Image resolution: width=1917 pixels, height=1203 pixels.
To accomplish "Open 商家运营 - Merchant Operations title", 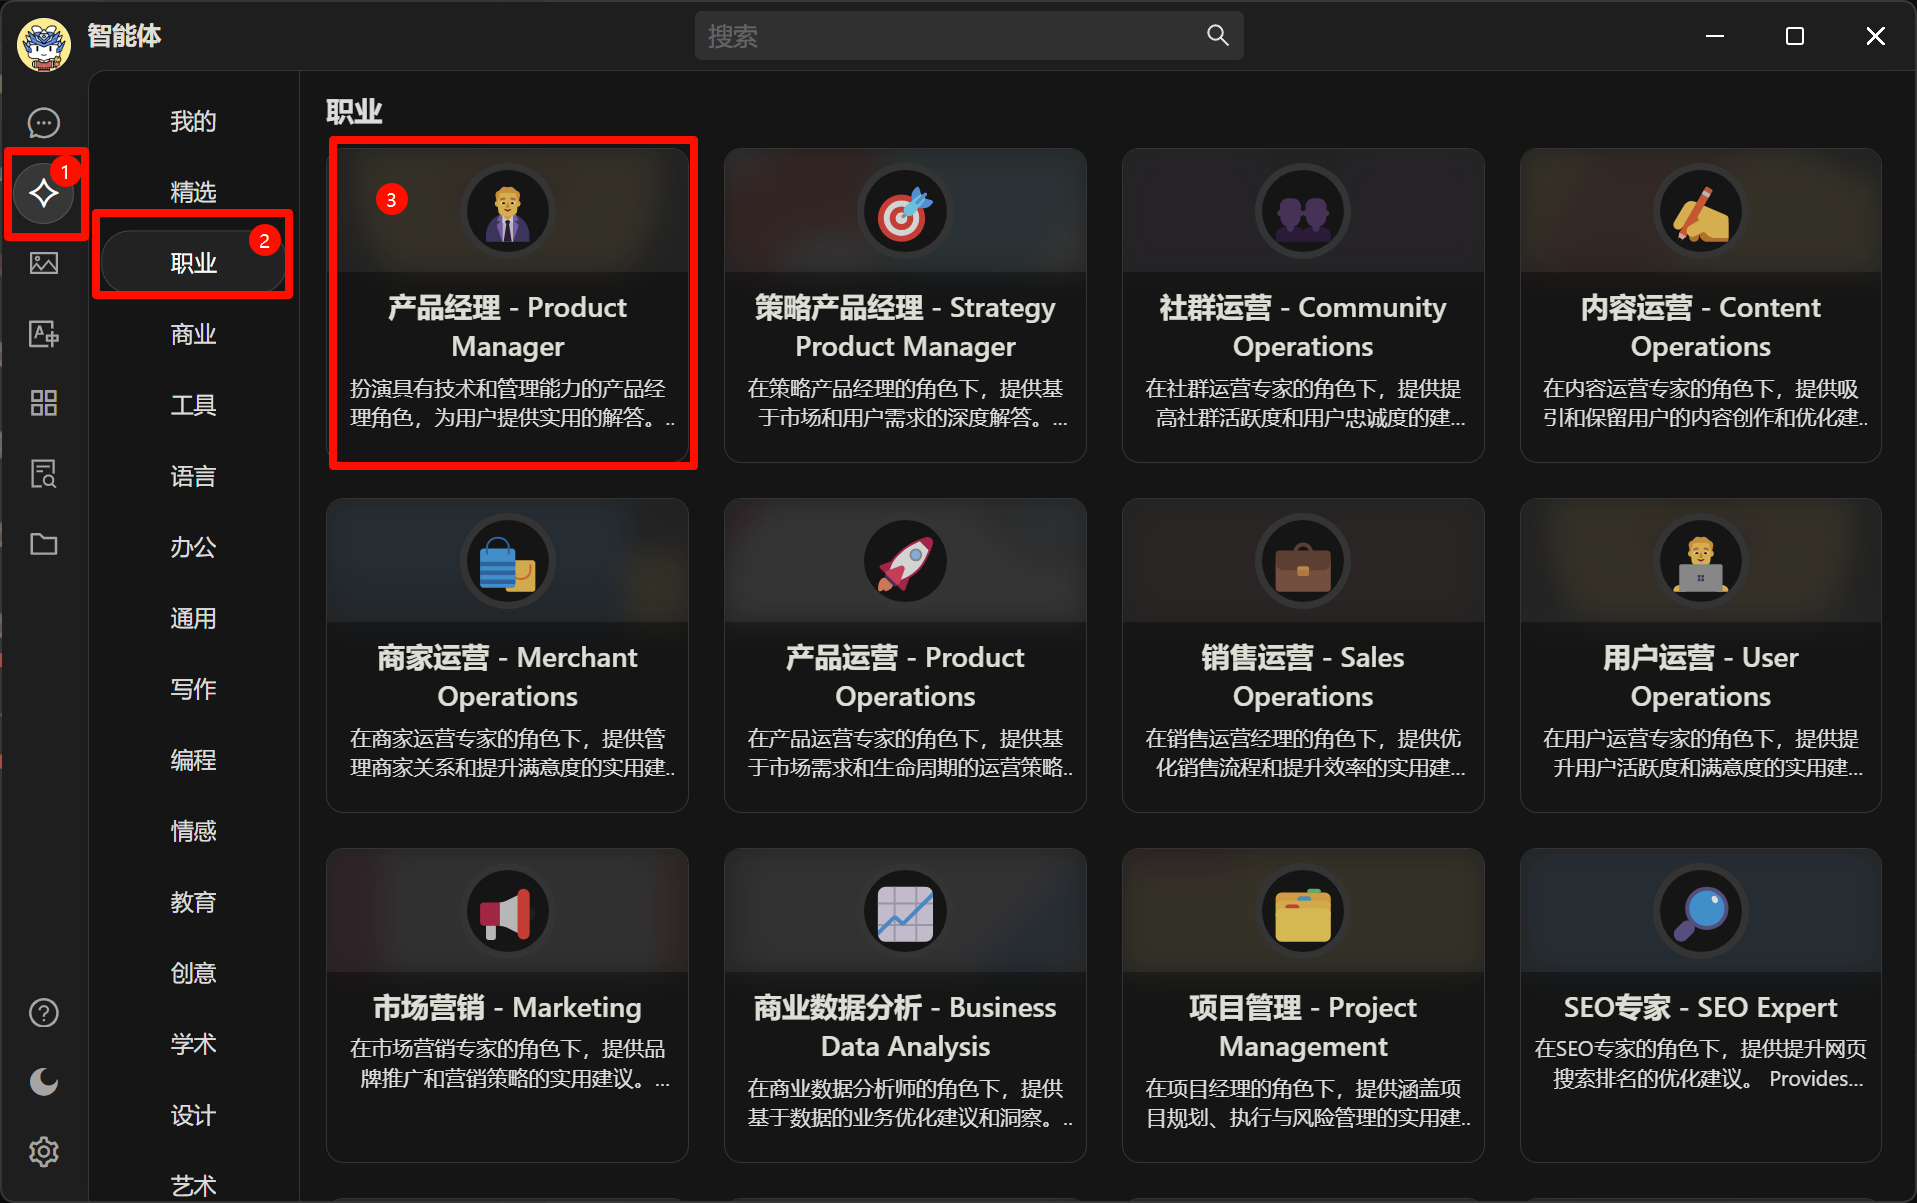I will click(508, 676).
